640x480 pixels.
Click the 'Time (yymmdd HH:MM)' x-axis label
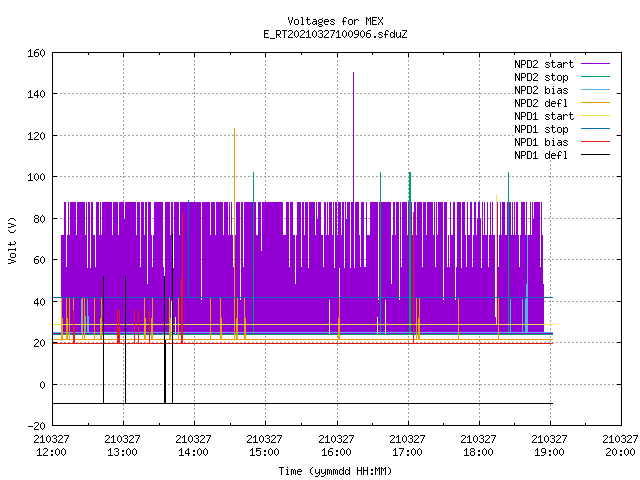(335, 471)
